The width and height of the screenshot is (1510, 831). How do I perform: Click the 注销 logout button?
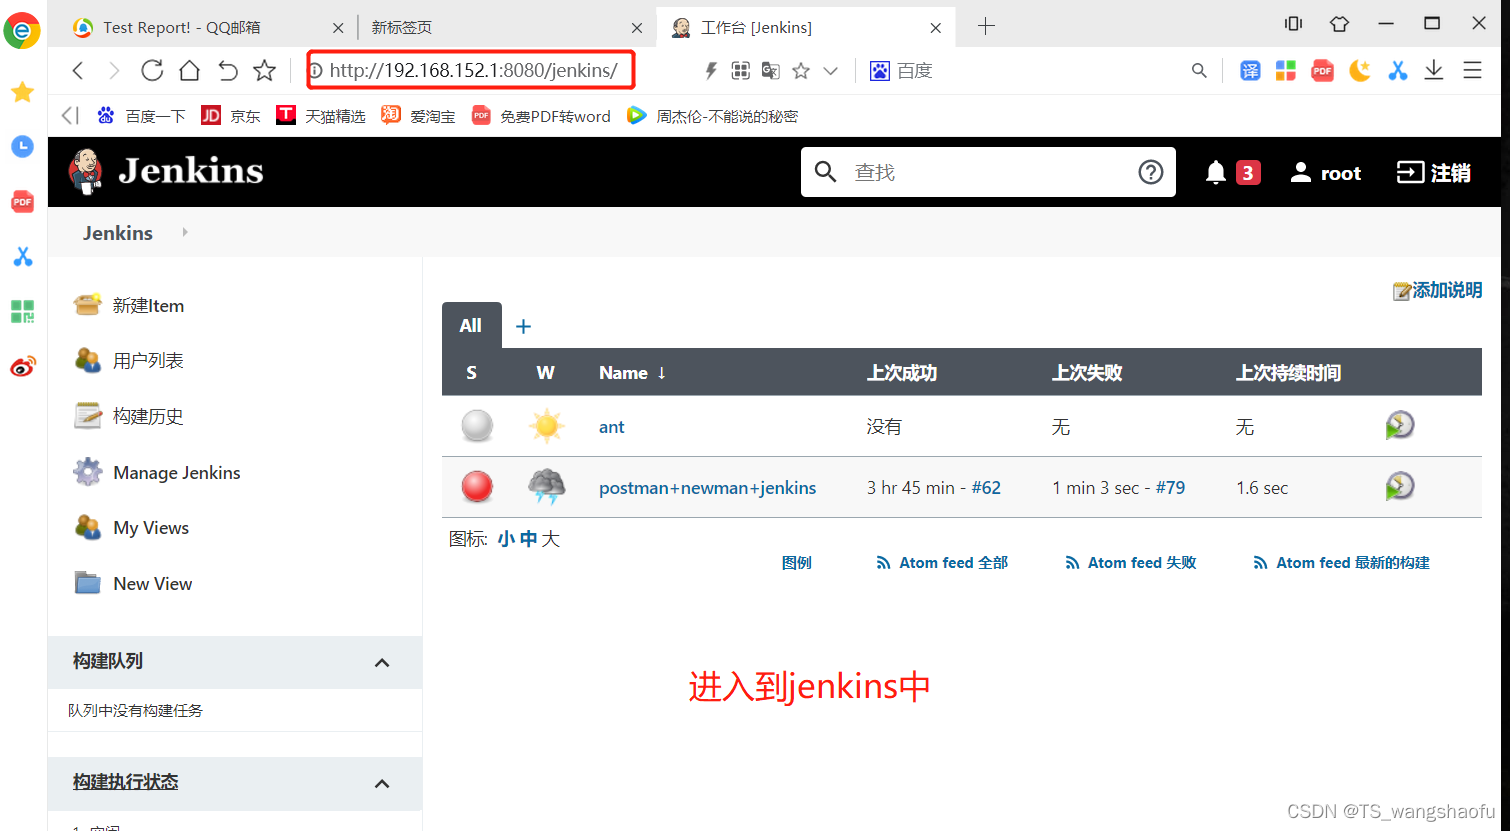(x=1434, y=173)
